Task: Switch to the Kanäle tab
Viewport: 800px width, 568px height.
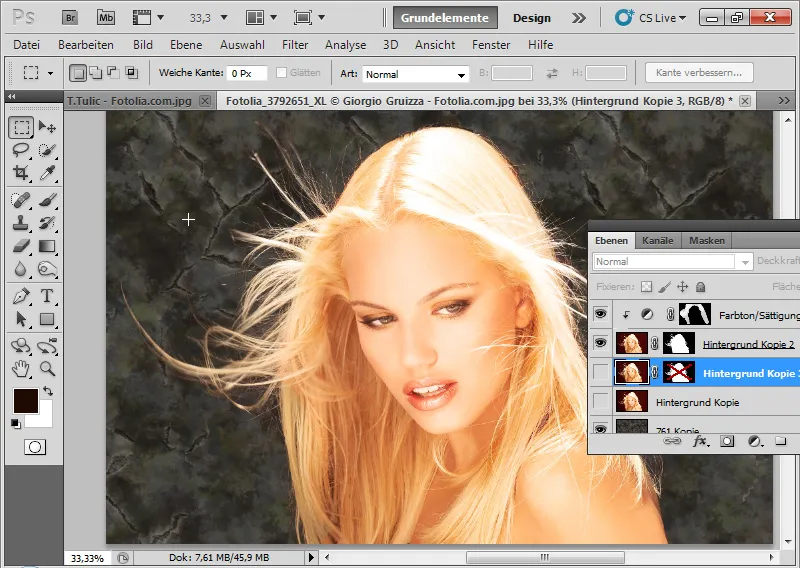Action: coord(658,240)
